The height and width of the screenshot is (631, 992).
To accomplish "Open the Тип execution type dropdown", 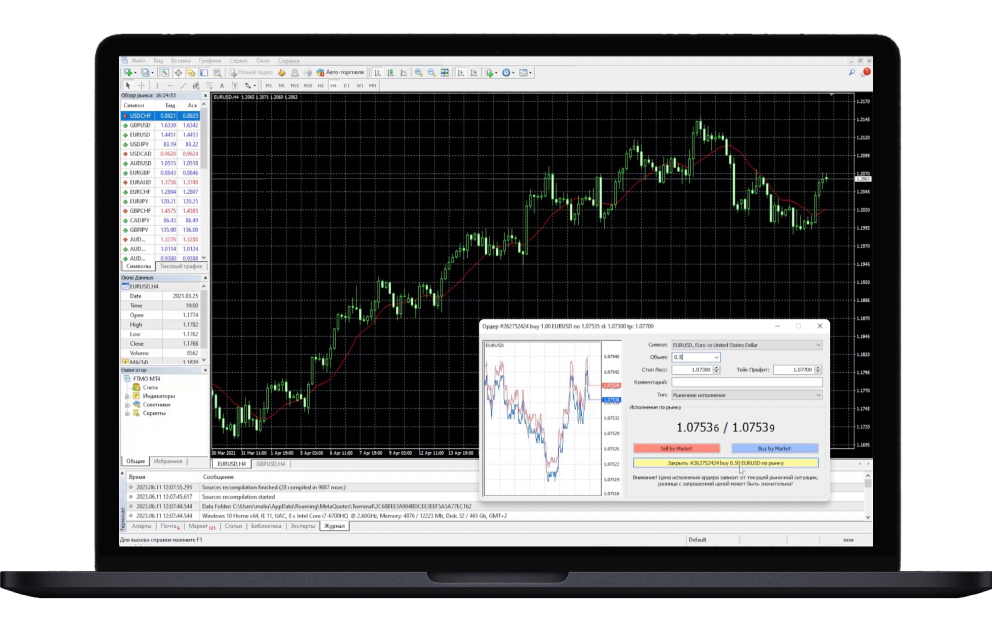I will point(747,395).
